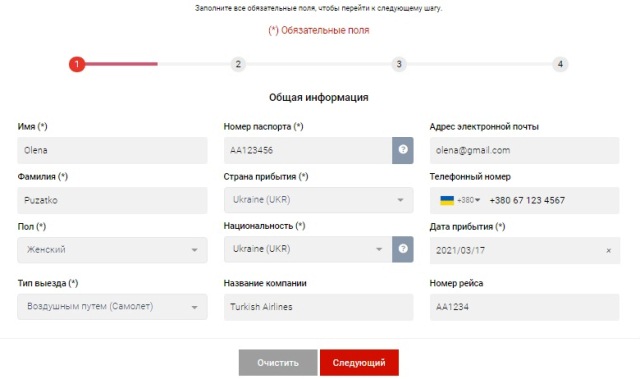Click the Номер рейса field AA1234
The height and width of the screenshot is (379, 640).
pyautogui.click(x=524, y=307)
